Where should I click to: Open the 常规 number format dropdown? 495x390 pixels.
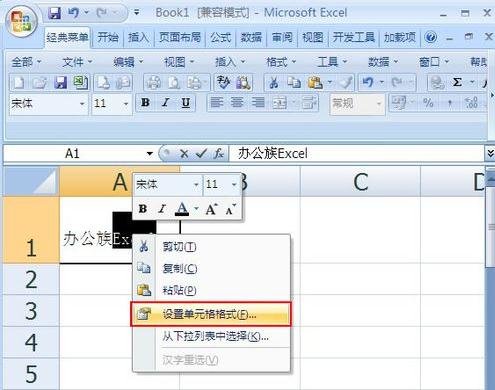click(379, 104)
